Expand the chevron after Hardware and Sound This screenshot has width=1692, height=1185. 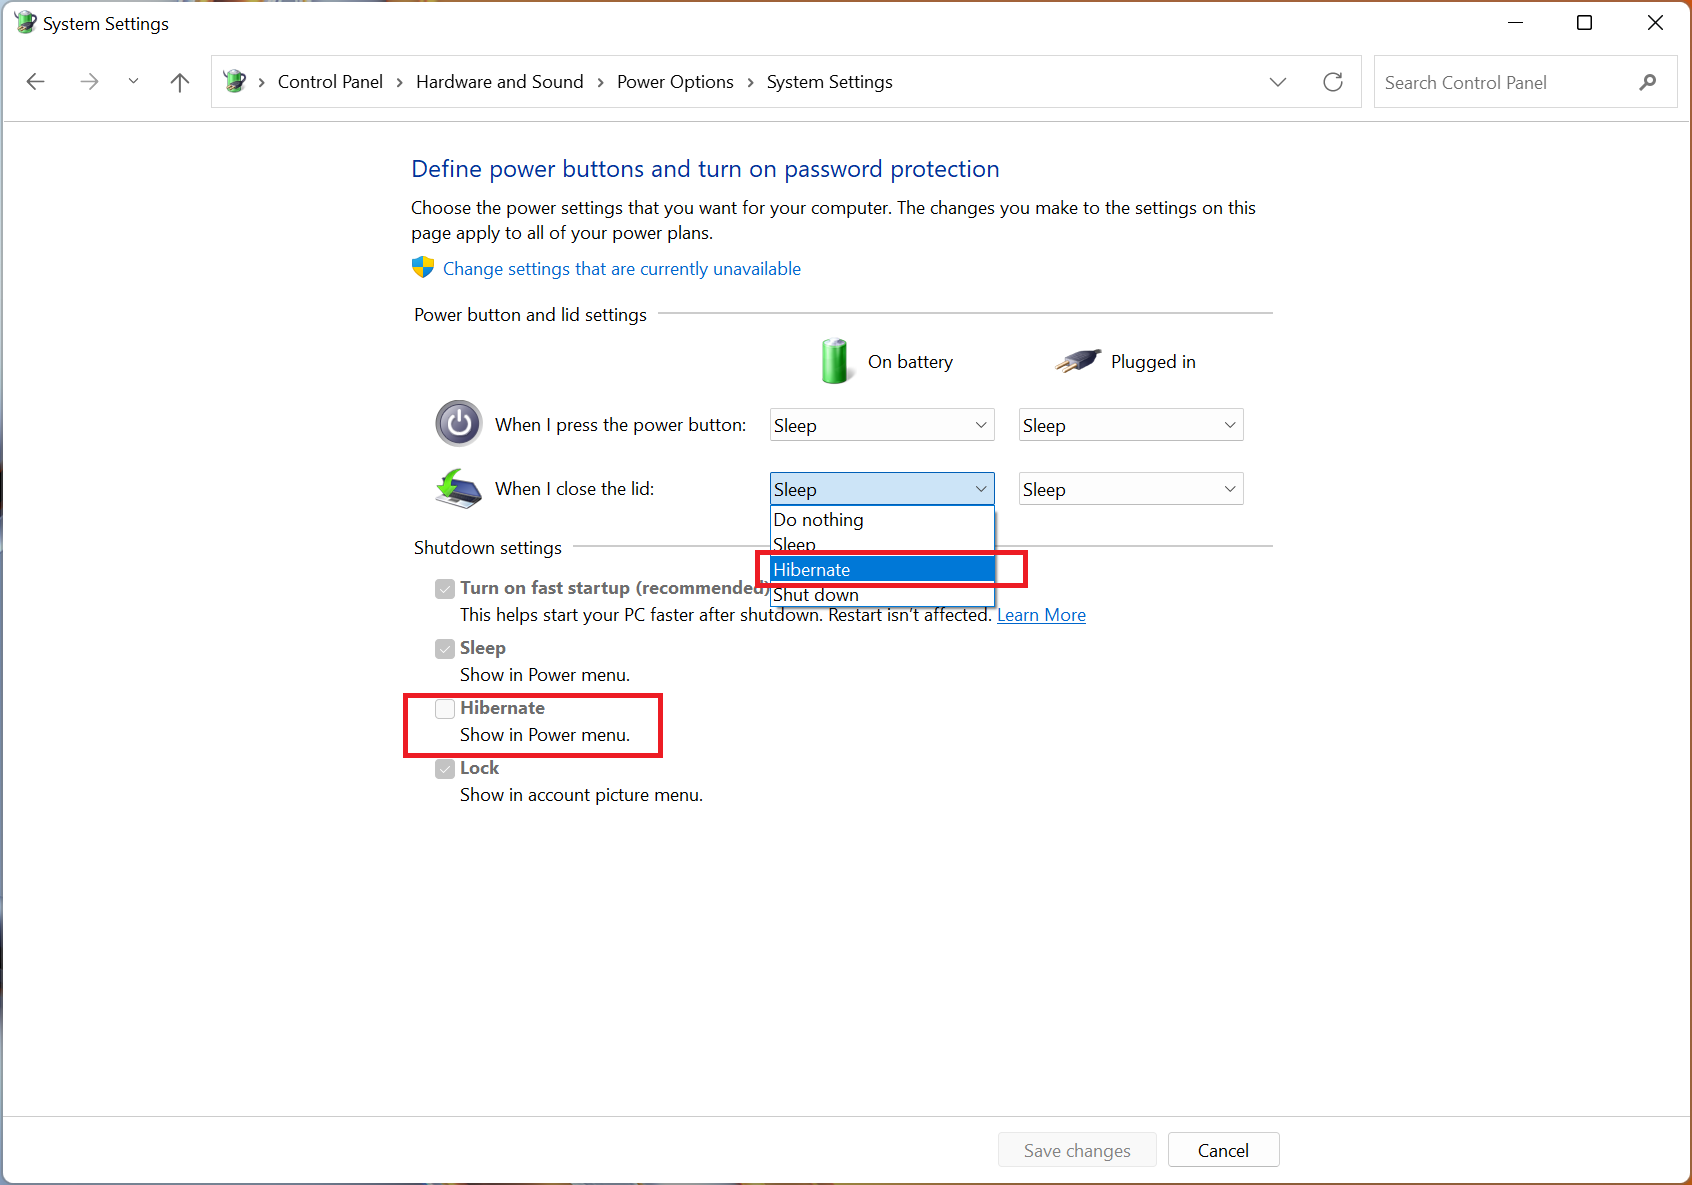(x=600, y=82)
